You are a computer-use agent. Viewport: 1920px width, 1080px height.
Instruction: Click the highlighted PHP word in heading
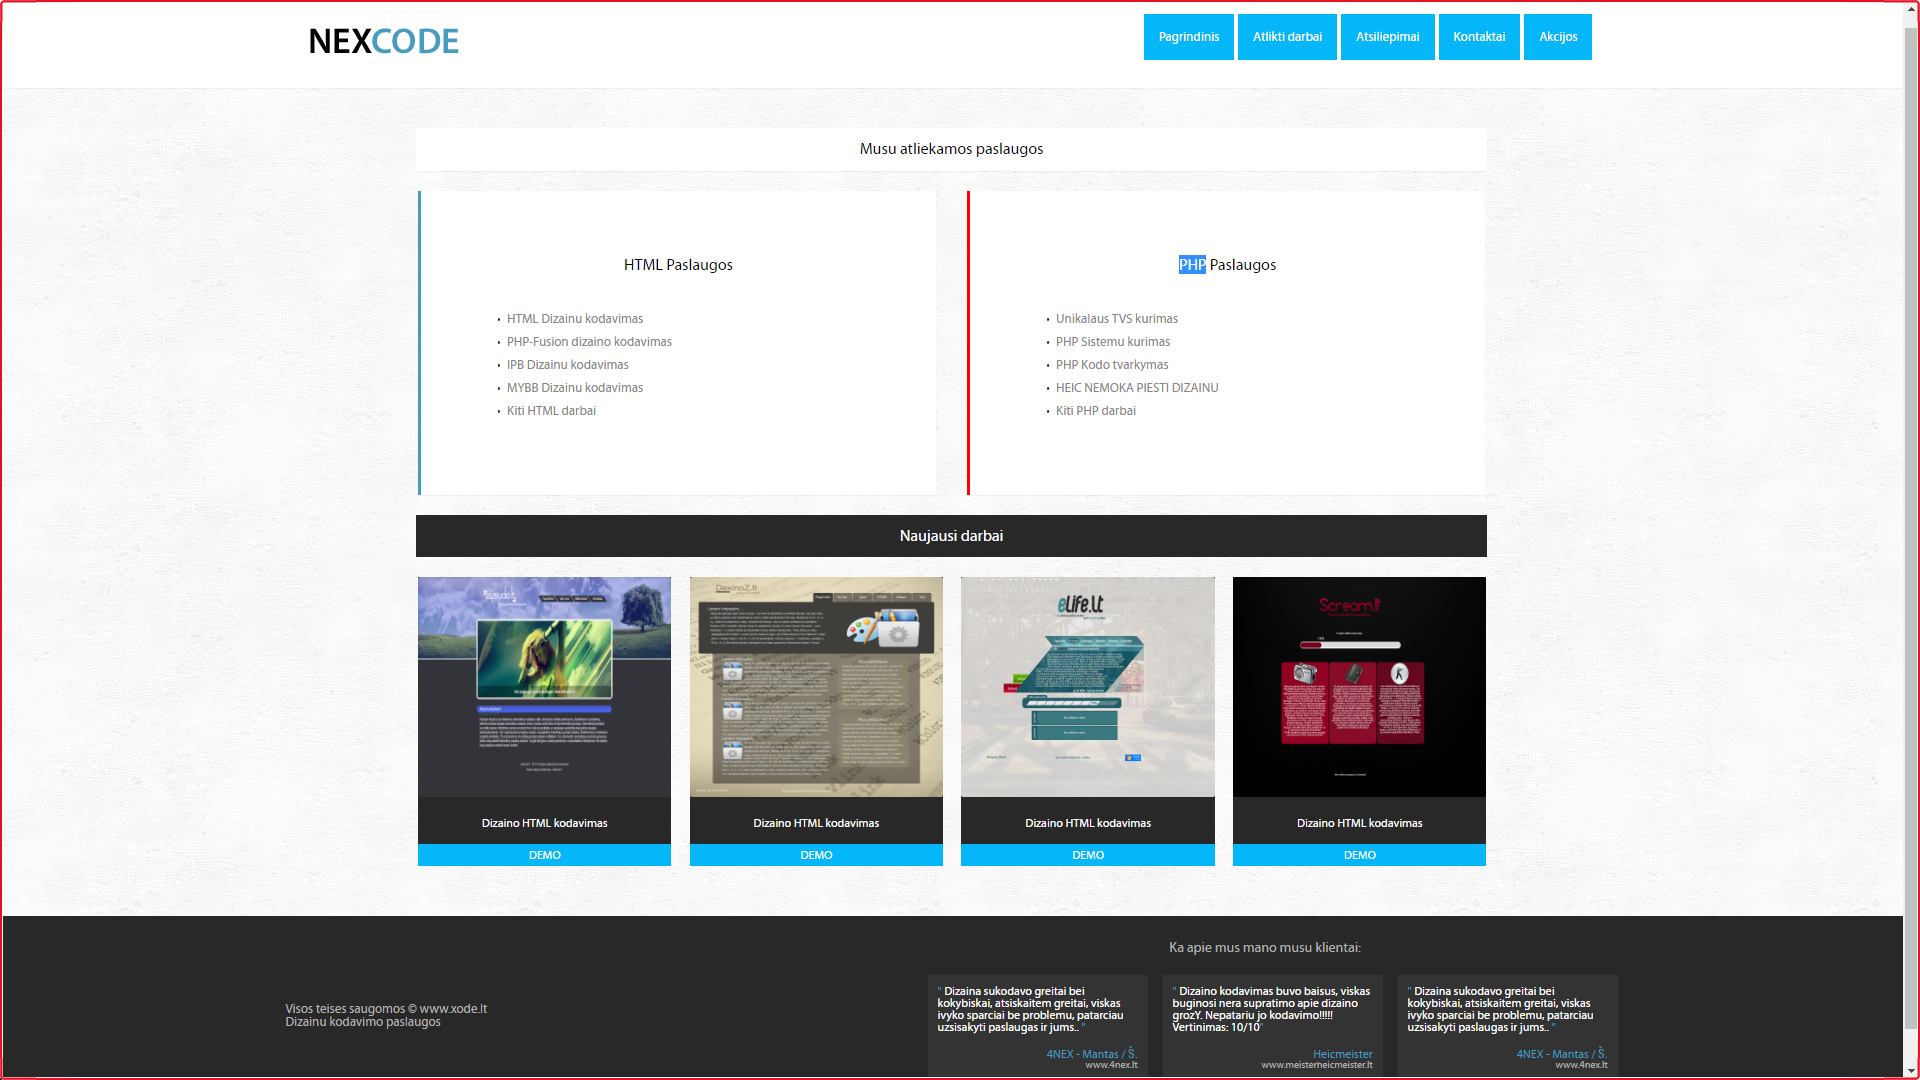click(x=1191, y=265)
